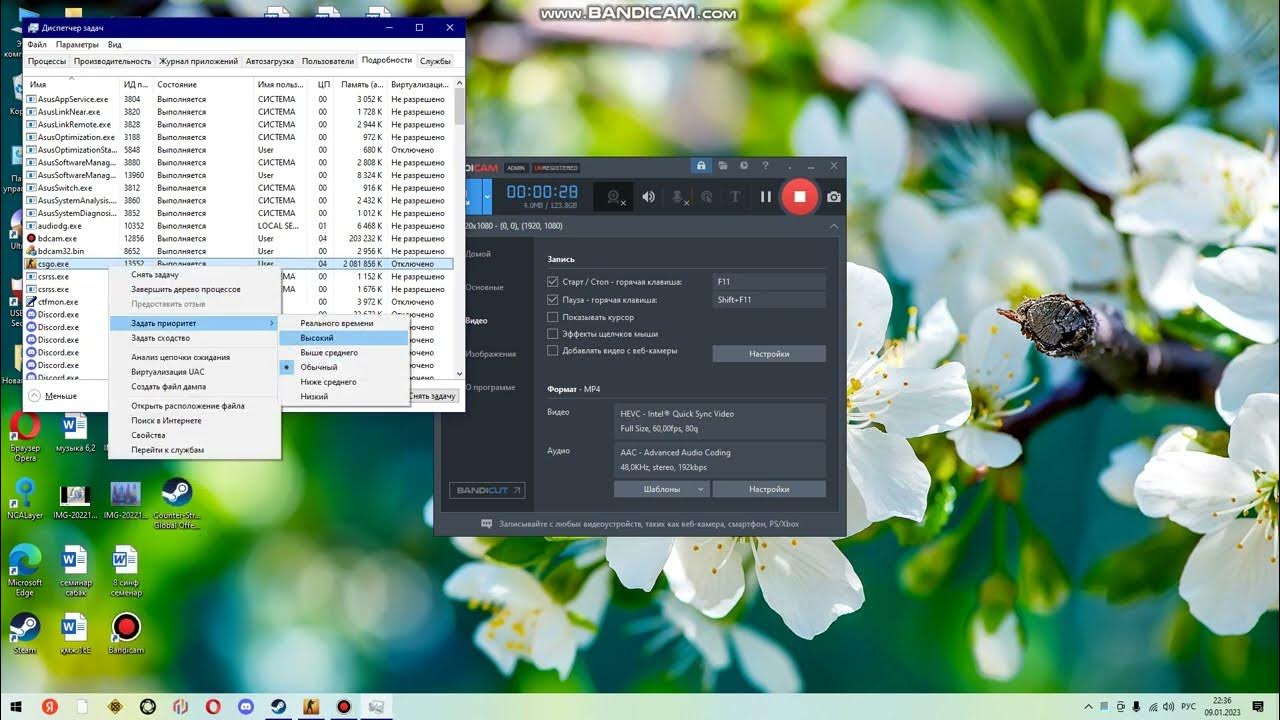Open Изображения section in Bandicam sidebar
The height and width of the screenshot is (720, 1280).
490,354
